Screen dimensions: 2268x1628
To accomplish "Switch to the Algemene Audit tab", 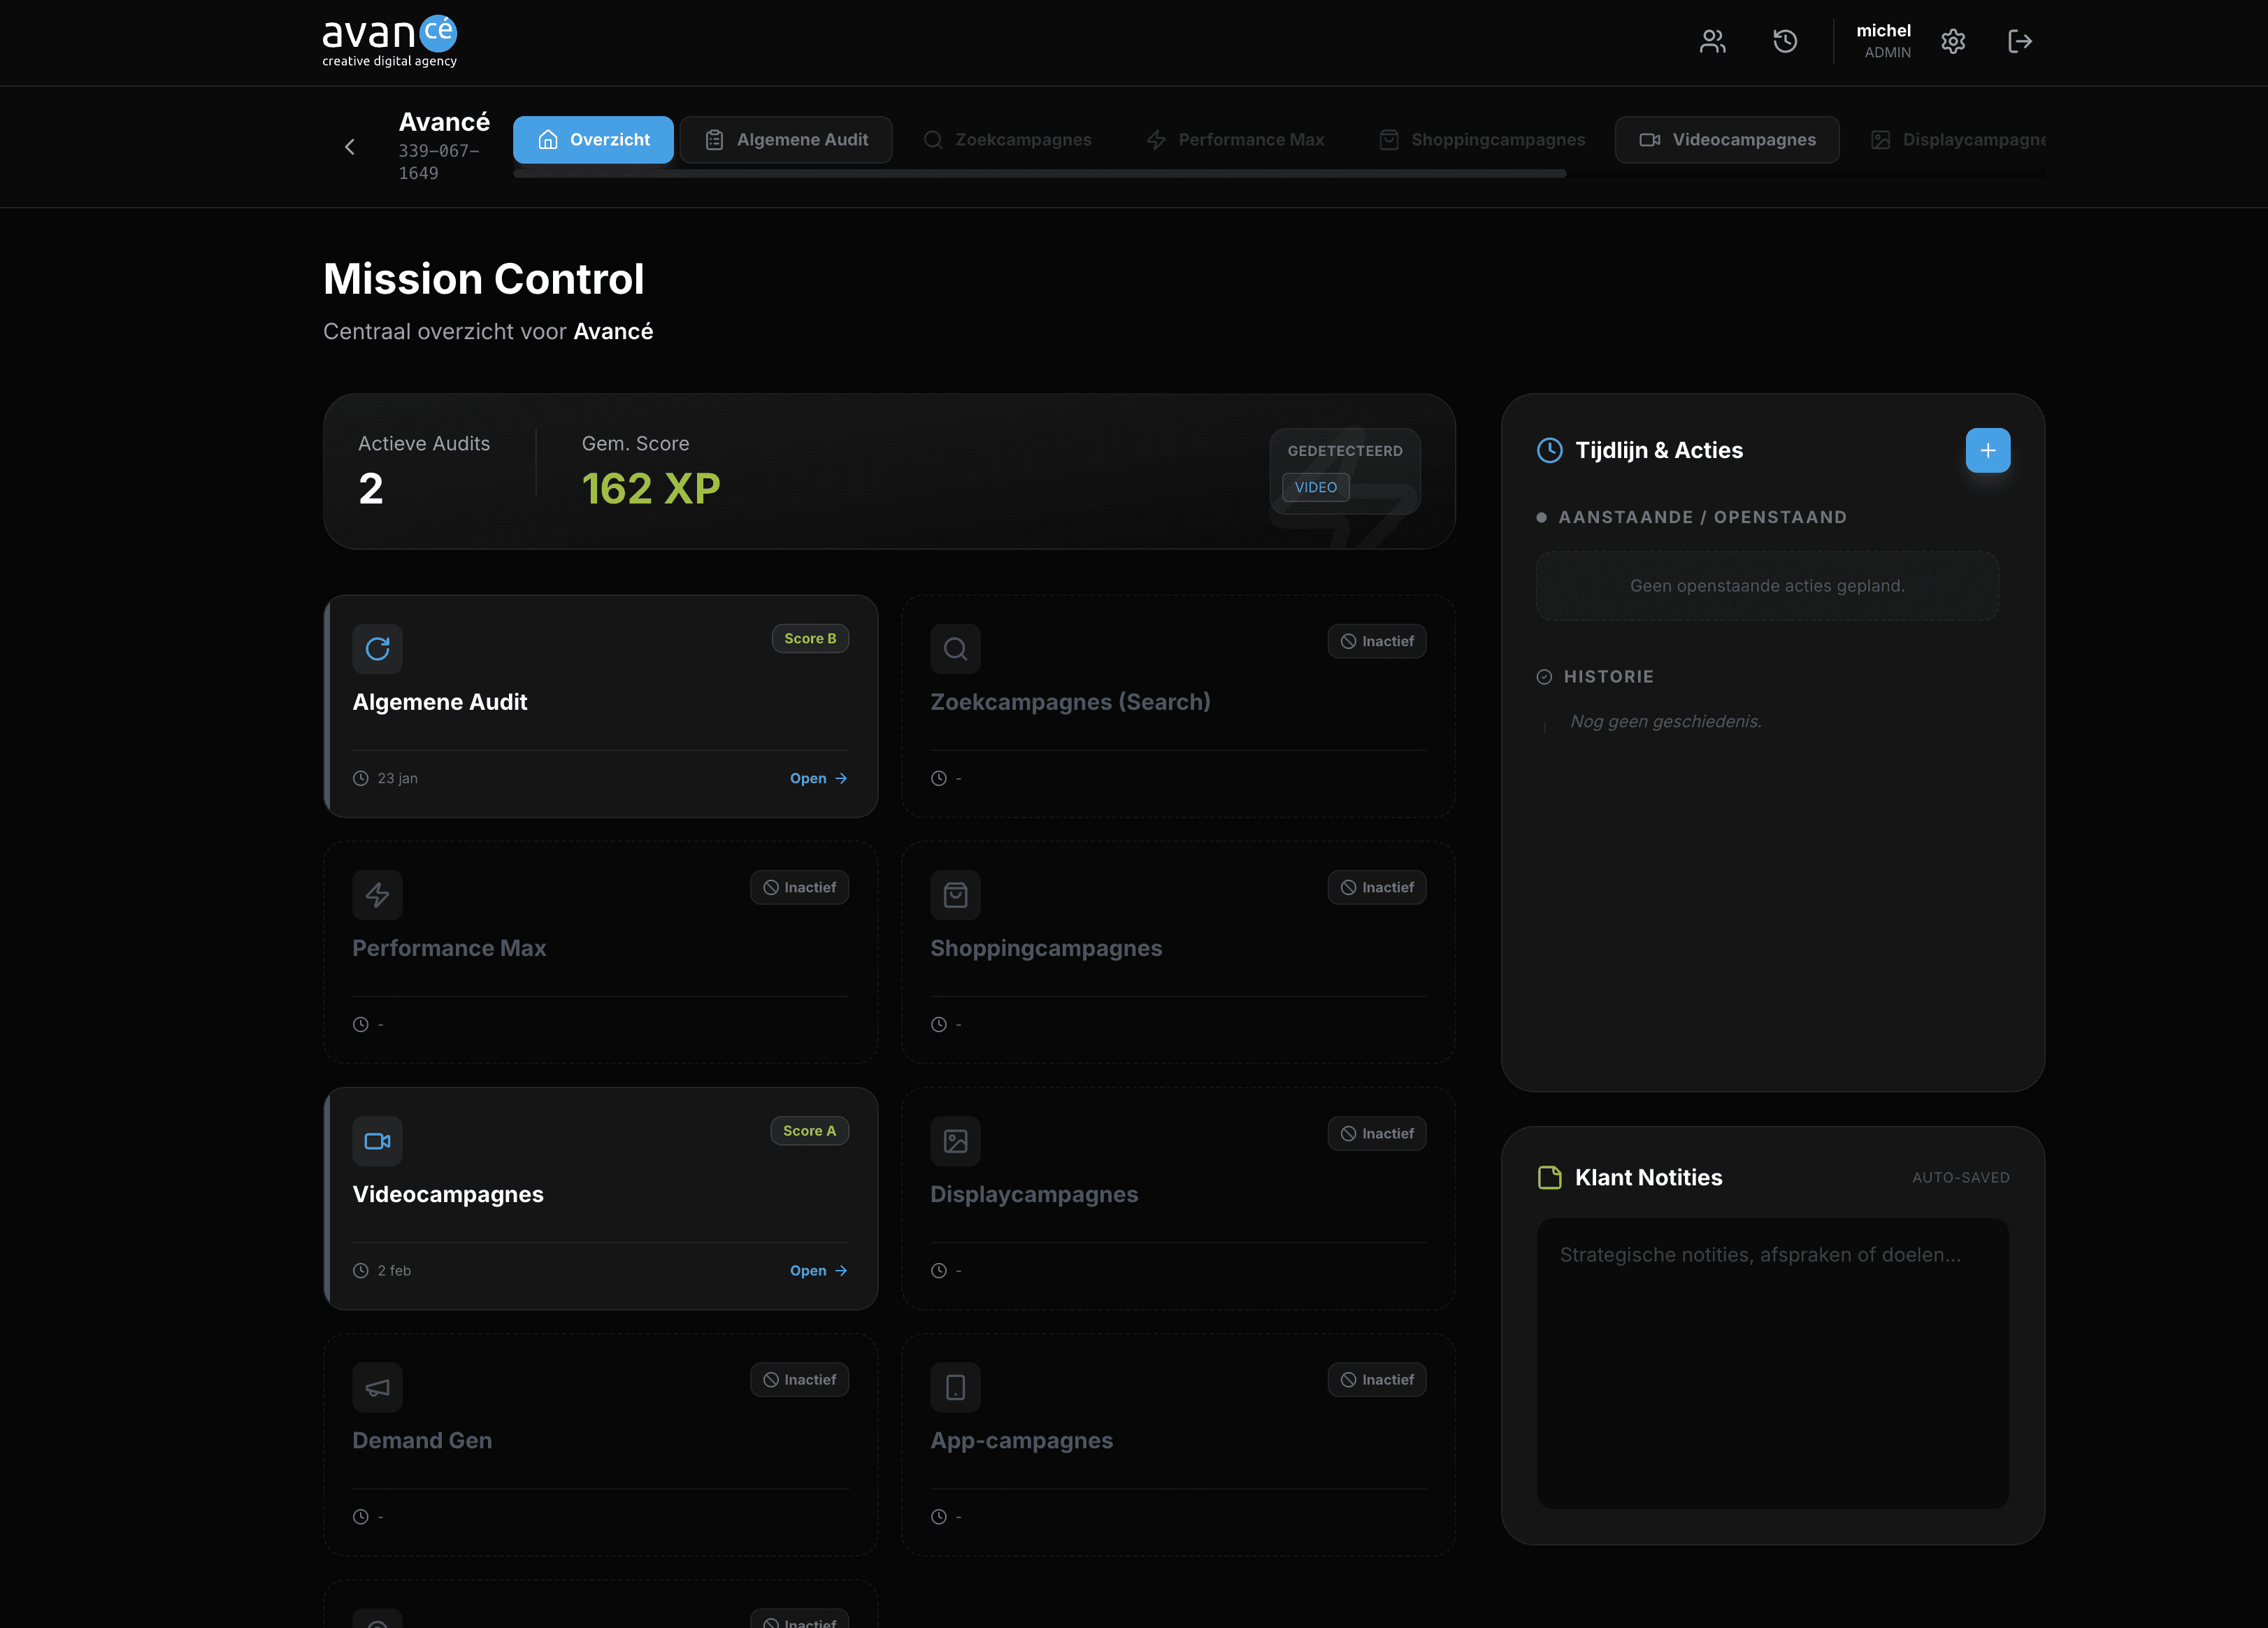I will (x=786, y=140).
